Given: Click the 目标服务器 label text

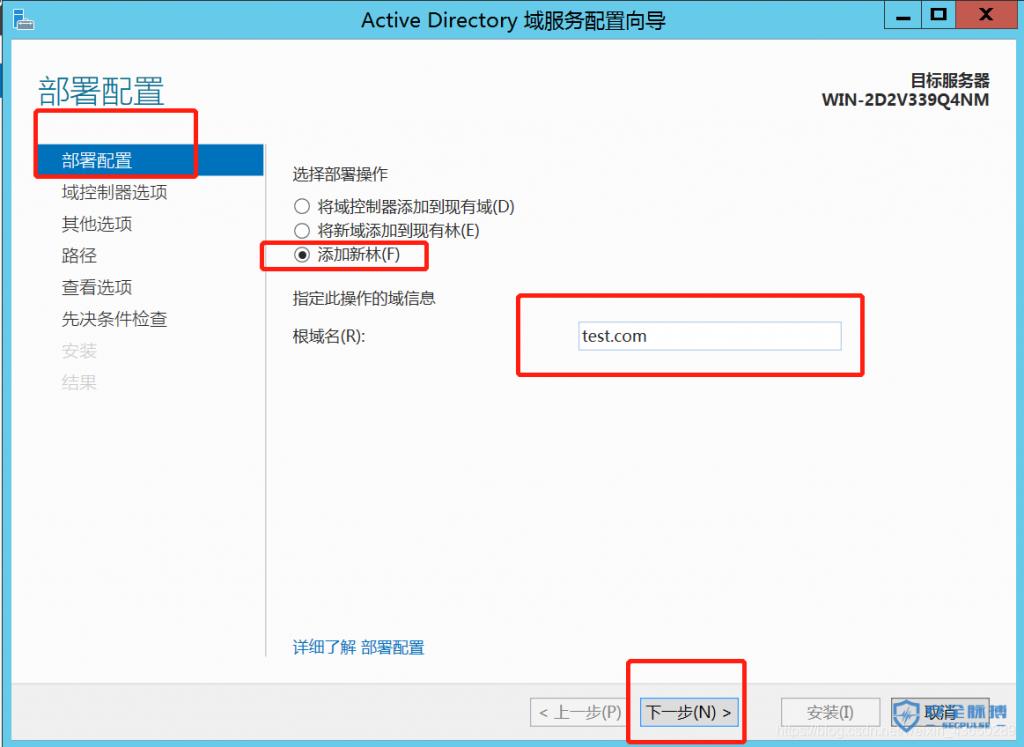Looking at the screenshot, I should click(950, 80).
